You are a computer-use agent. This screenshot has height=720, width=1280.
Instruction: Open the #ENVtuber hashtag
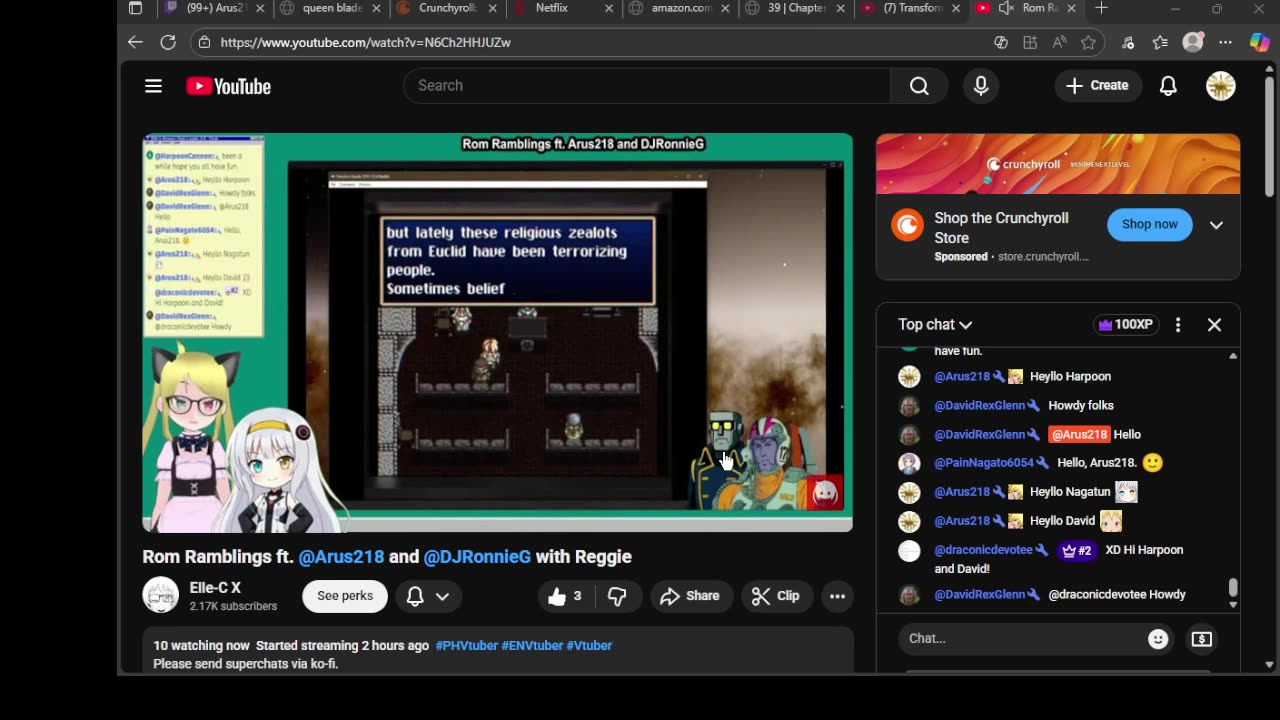532,646
